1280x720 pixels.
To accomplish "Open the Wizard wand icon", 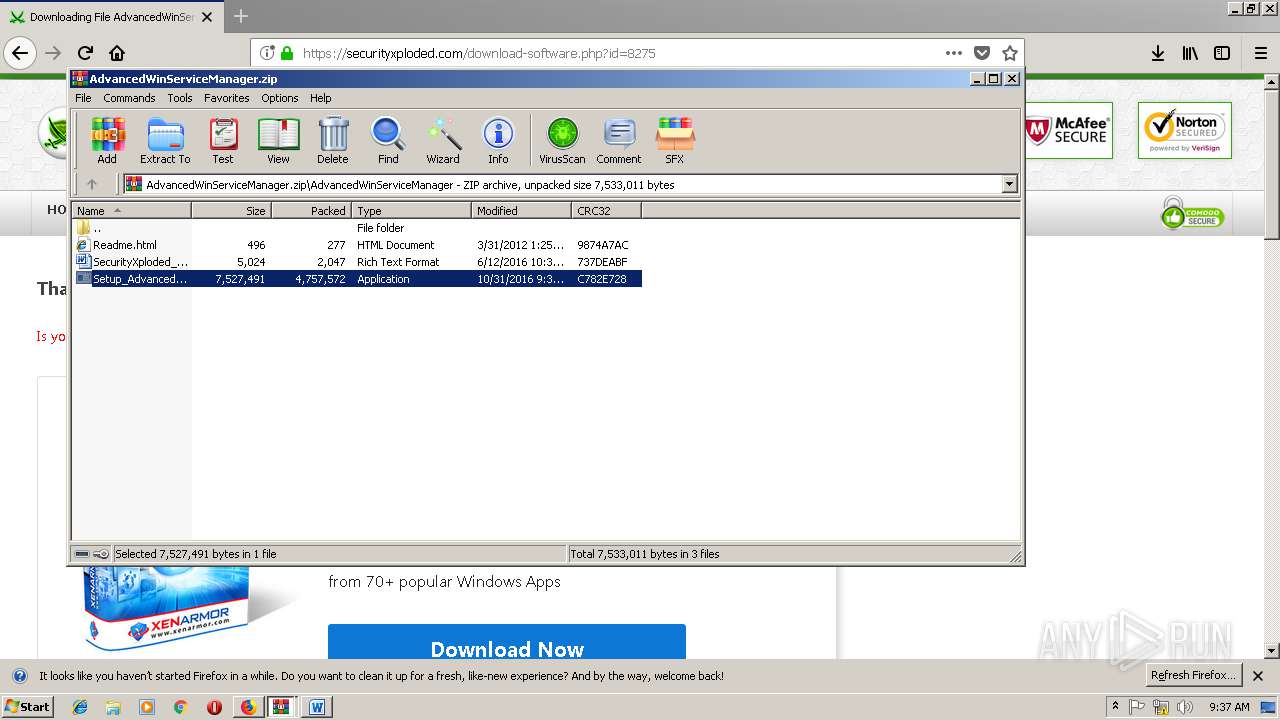I will (x=443, y=140).
